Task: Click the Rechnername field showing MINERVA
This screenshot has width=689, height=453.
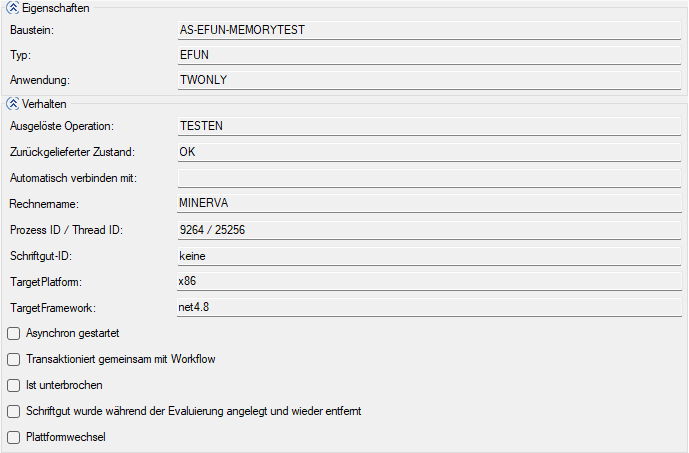Action: click(430, 204)
